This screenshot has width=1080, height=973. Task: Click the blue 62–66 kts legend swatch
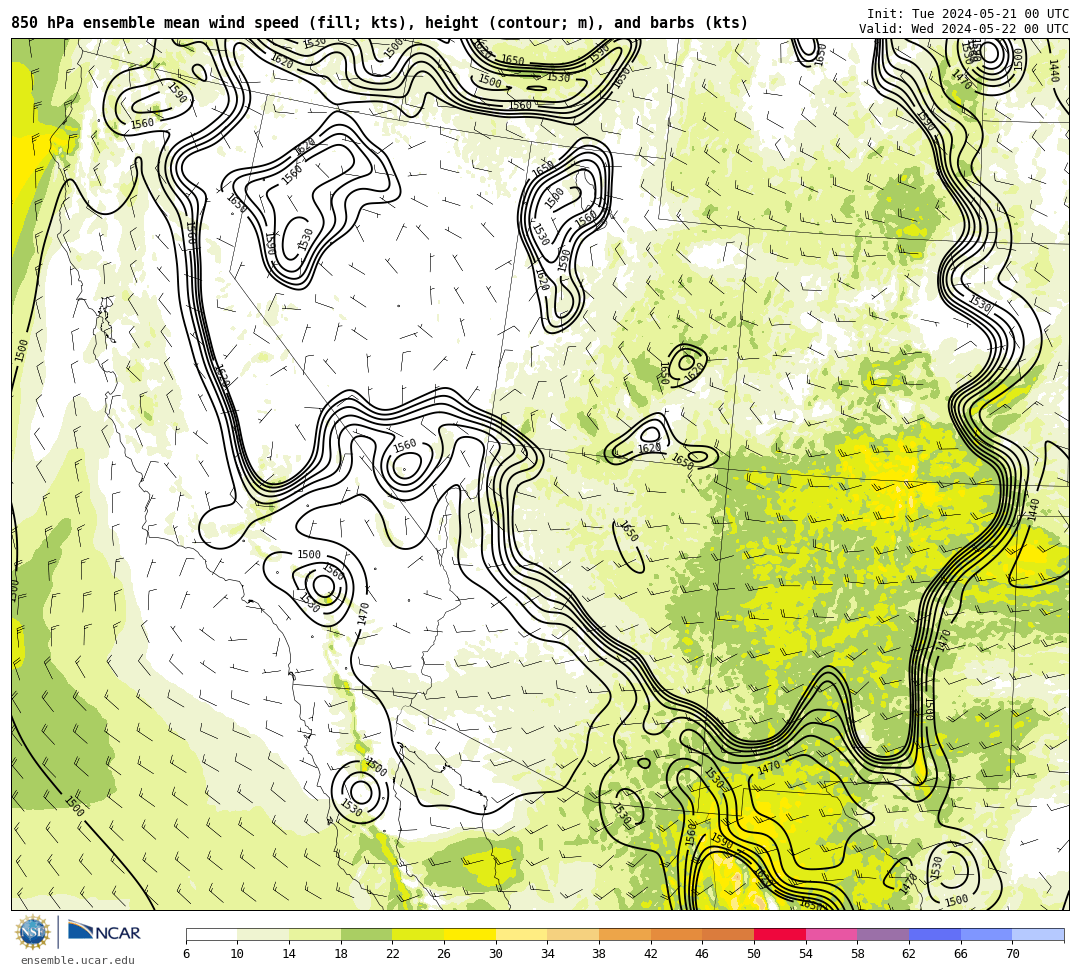[935, 934]
